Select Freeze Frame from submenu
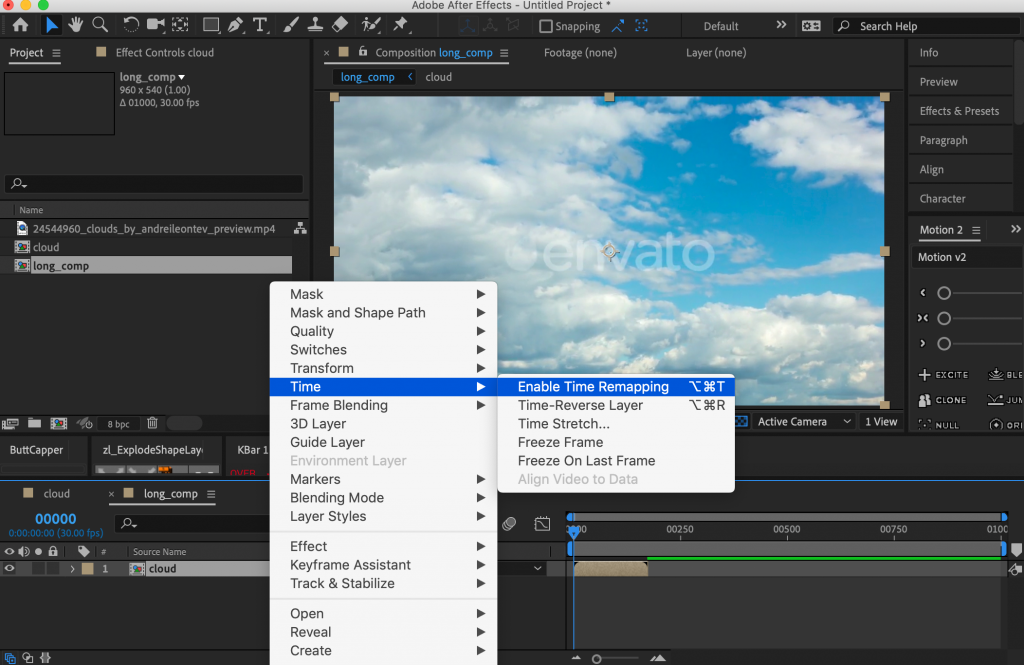Viewport: 1024px width, 665px height. tap(560, 442)
